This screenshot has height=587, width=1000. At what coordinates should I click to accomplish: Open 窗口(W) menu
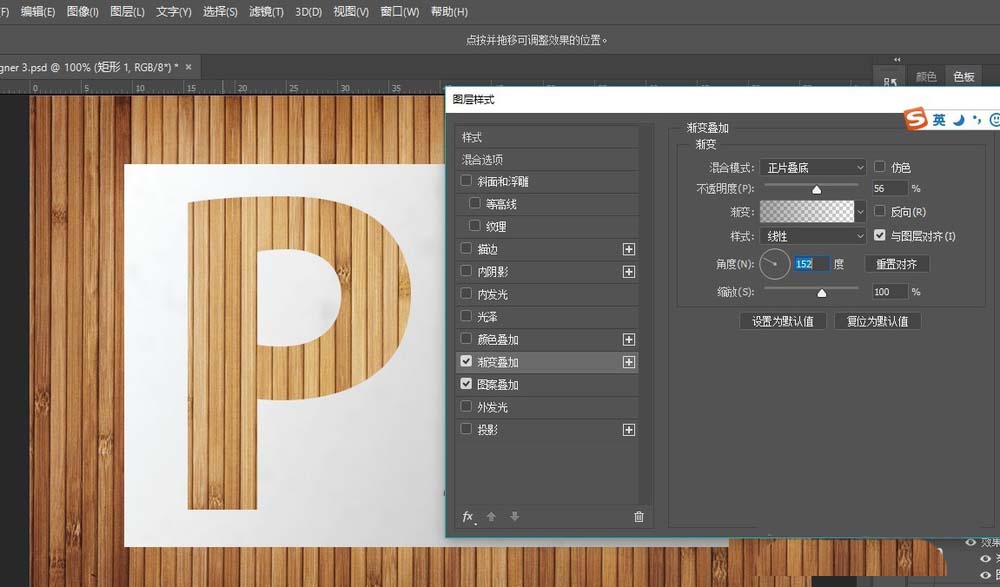click(x=399, y=11)
